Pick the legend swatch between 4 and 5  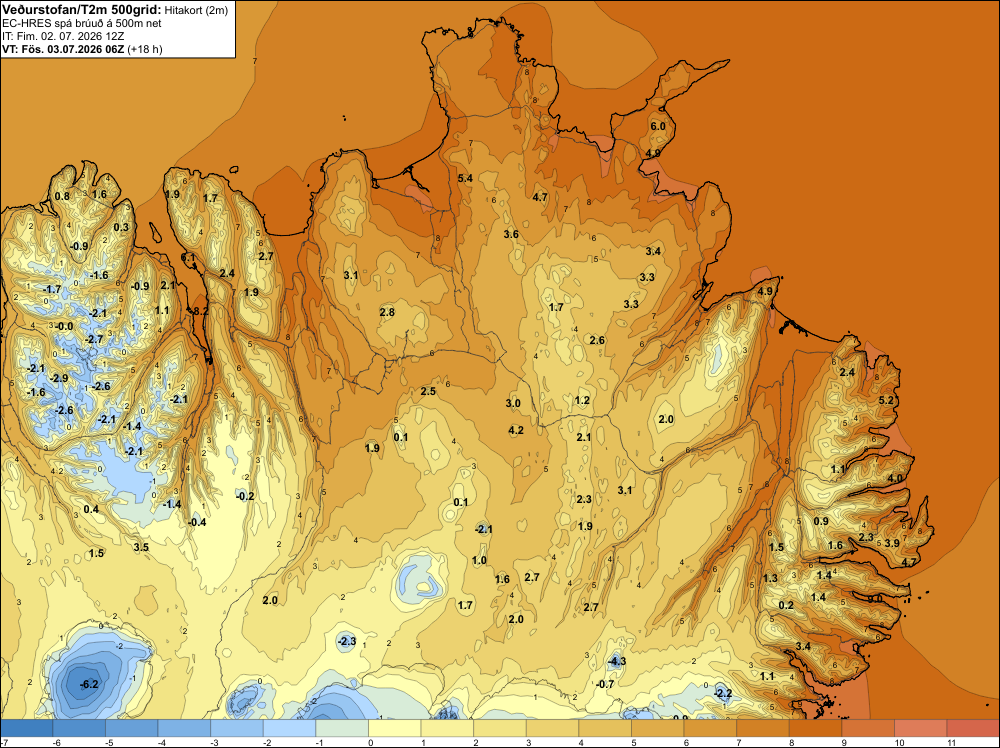coord(605,728)
